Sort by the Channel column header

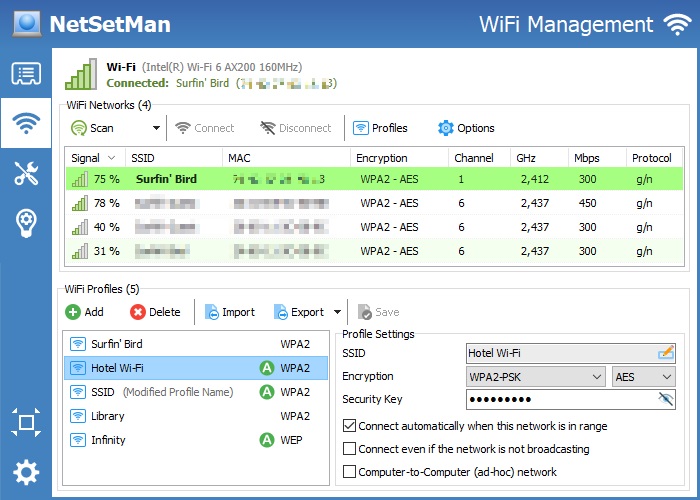(479, 158)
